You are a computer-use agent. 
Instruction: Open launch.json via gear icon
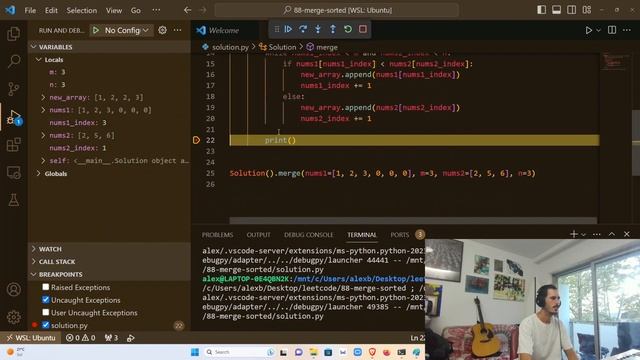tap(162, 30)
